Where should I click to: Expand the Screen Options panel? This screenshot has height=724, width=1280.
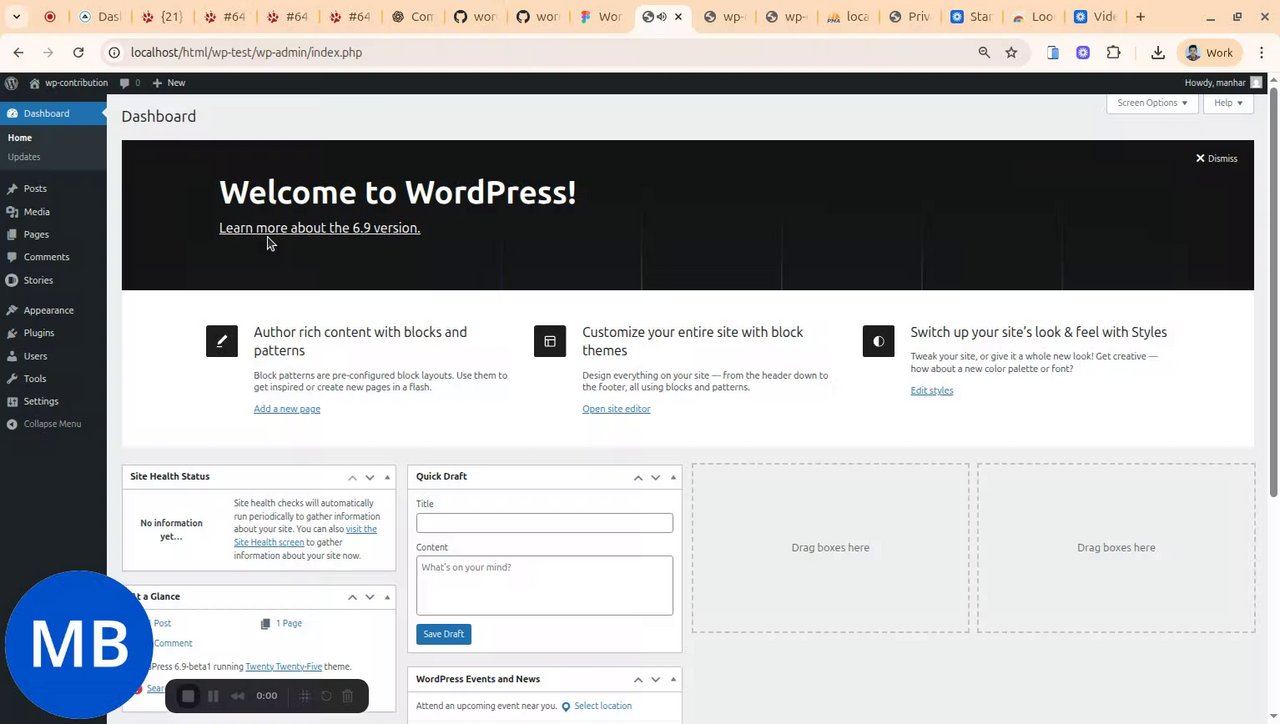[1152, 103]
